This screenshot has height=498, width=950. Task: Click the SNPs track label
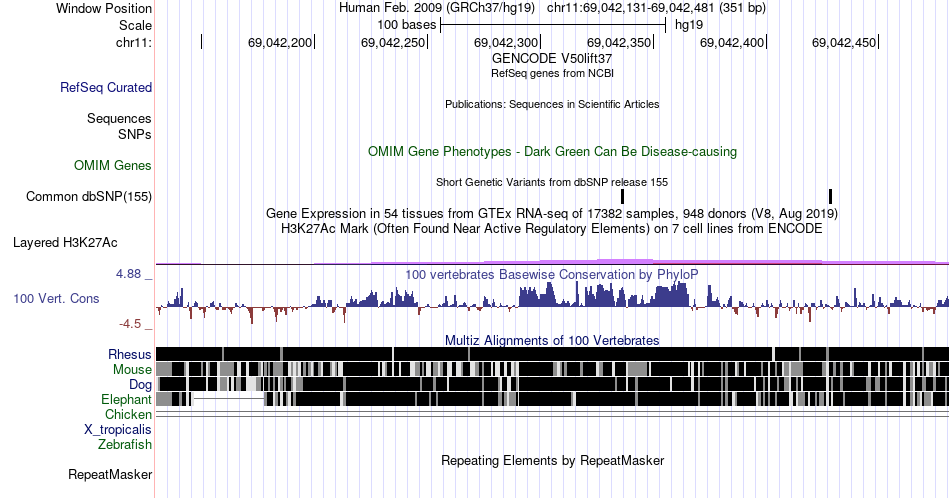click(135, 134)
